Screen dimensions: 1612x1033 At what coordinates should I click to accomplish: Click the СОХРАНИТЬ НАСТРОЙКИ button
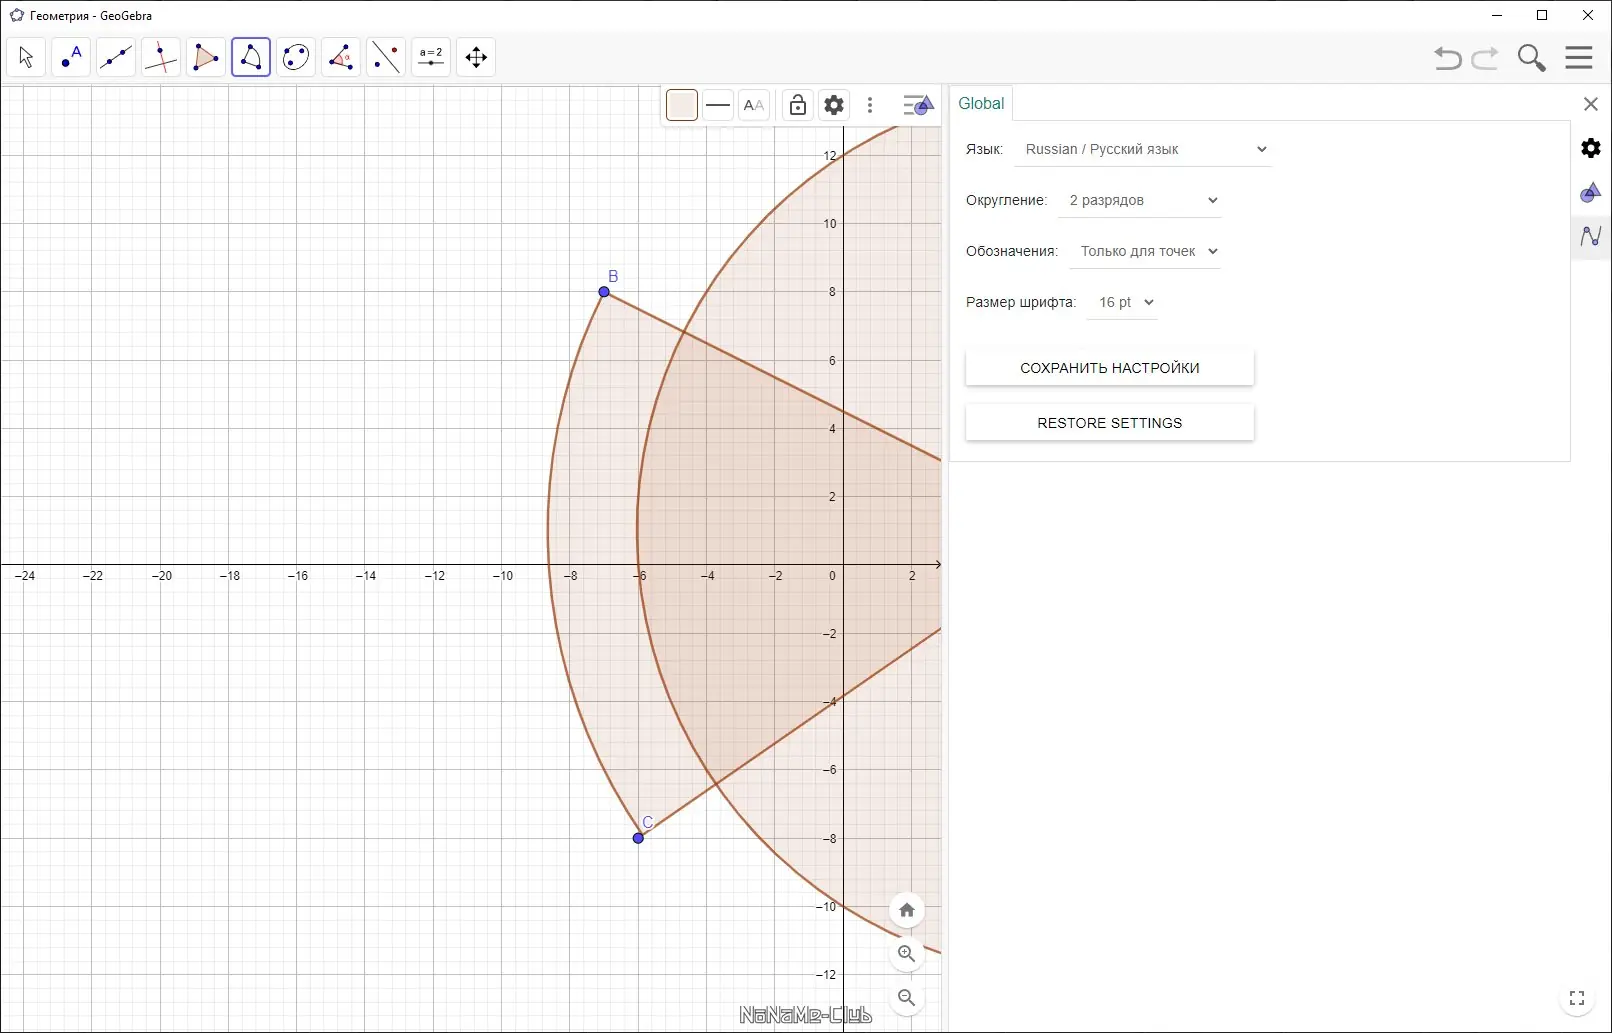(1110, 368)
